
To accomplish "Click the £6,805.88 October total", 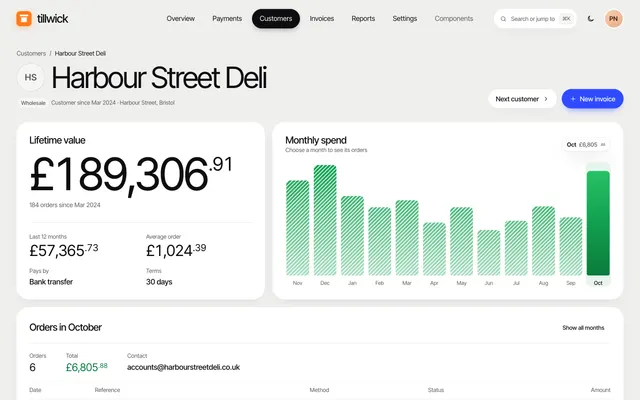I will 87,367.
